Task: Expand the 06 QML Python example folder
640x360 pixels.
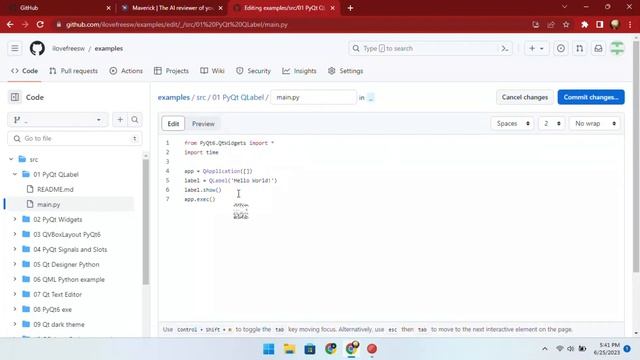Action: click(15, 280)
